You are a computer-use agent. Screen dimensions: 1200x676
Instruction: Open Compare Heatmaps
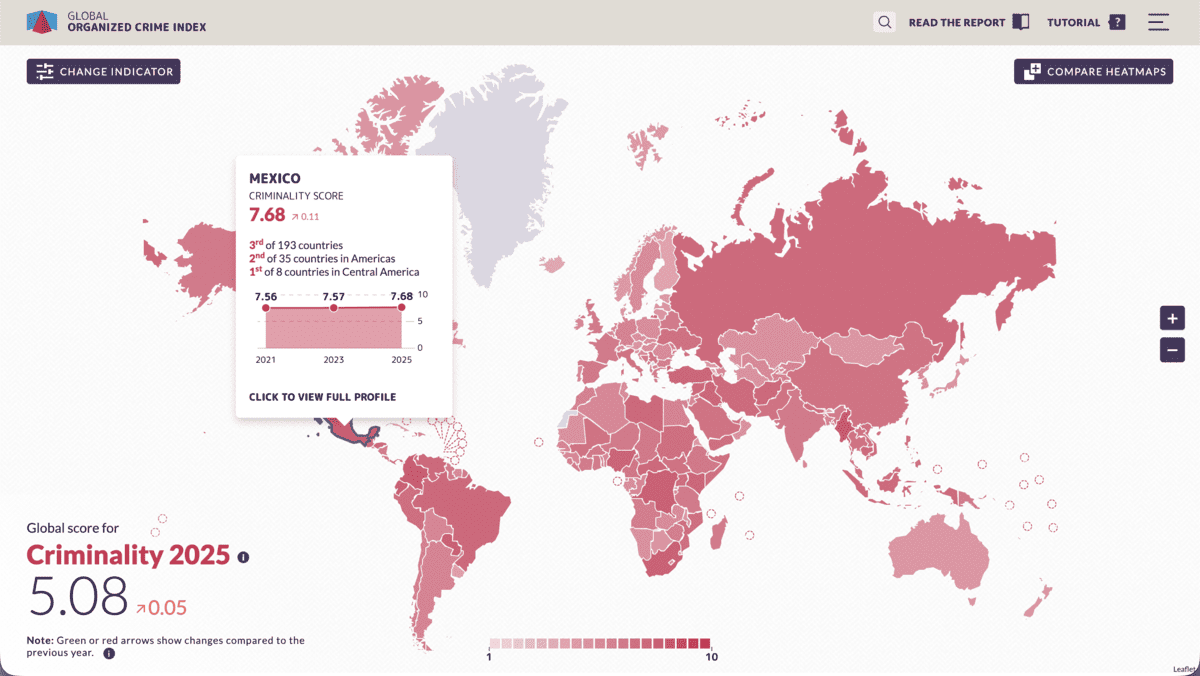point(1093,71)
